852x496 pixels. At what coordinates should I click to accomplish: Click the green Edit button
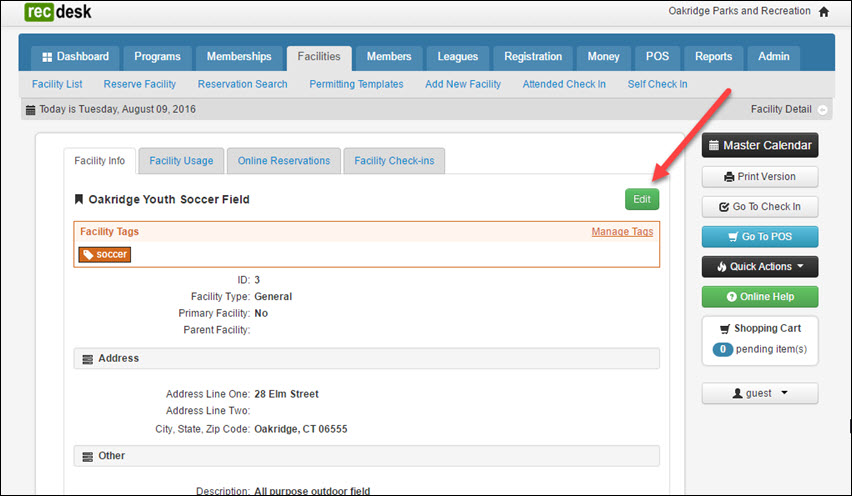(642, 199)
